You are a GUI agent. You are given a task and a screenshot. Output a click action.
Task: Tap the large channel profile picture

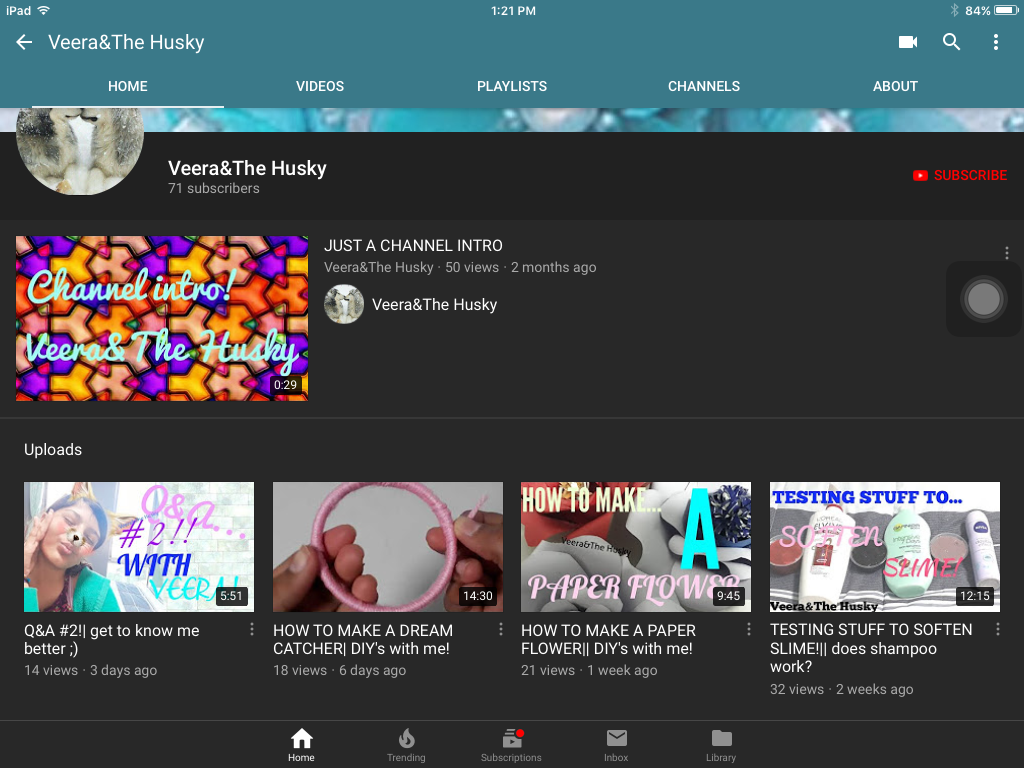point(80,152)
